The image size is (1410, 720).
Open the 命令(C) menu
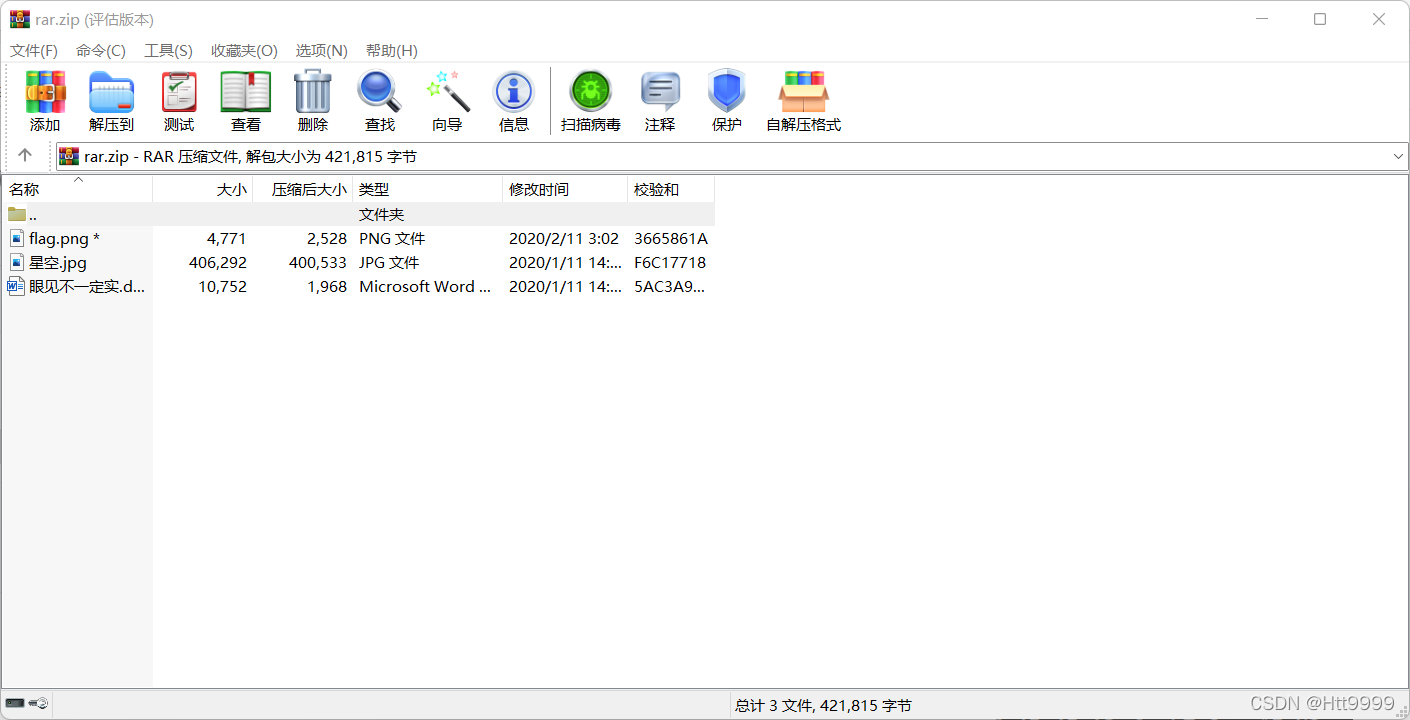point(101,50)
